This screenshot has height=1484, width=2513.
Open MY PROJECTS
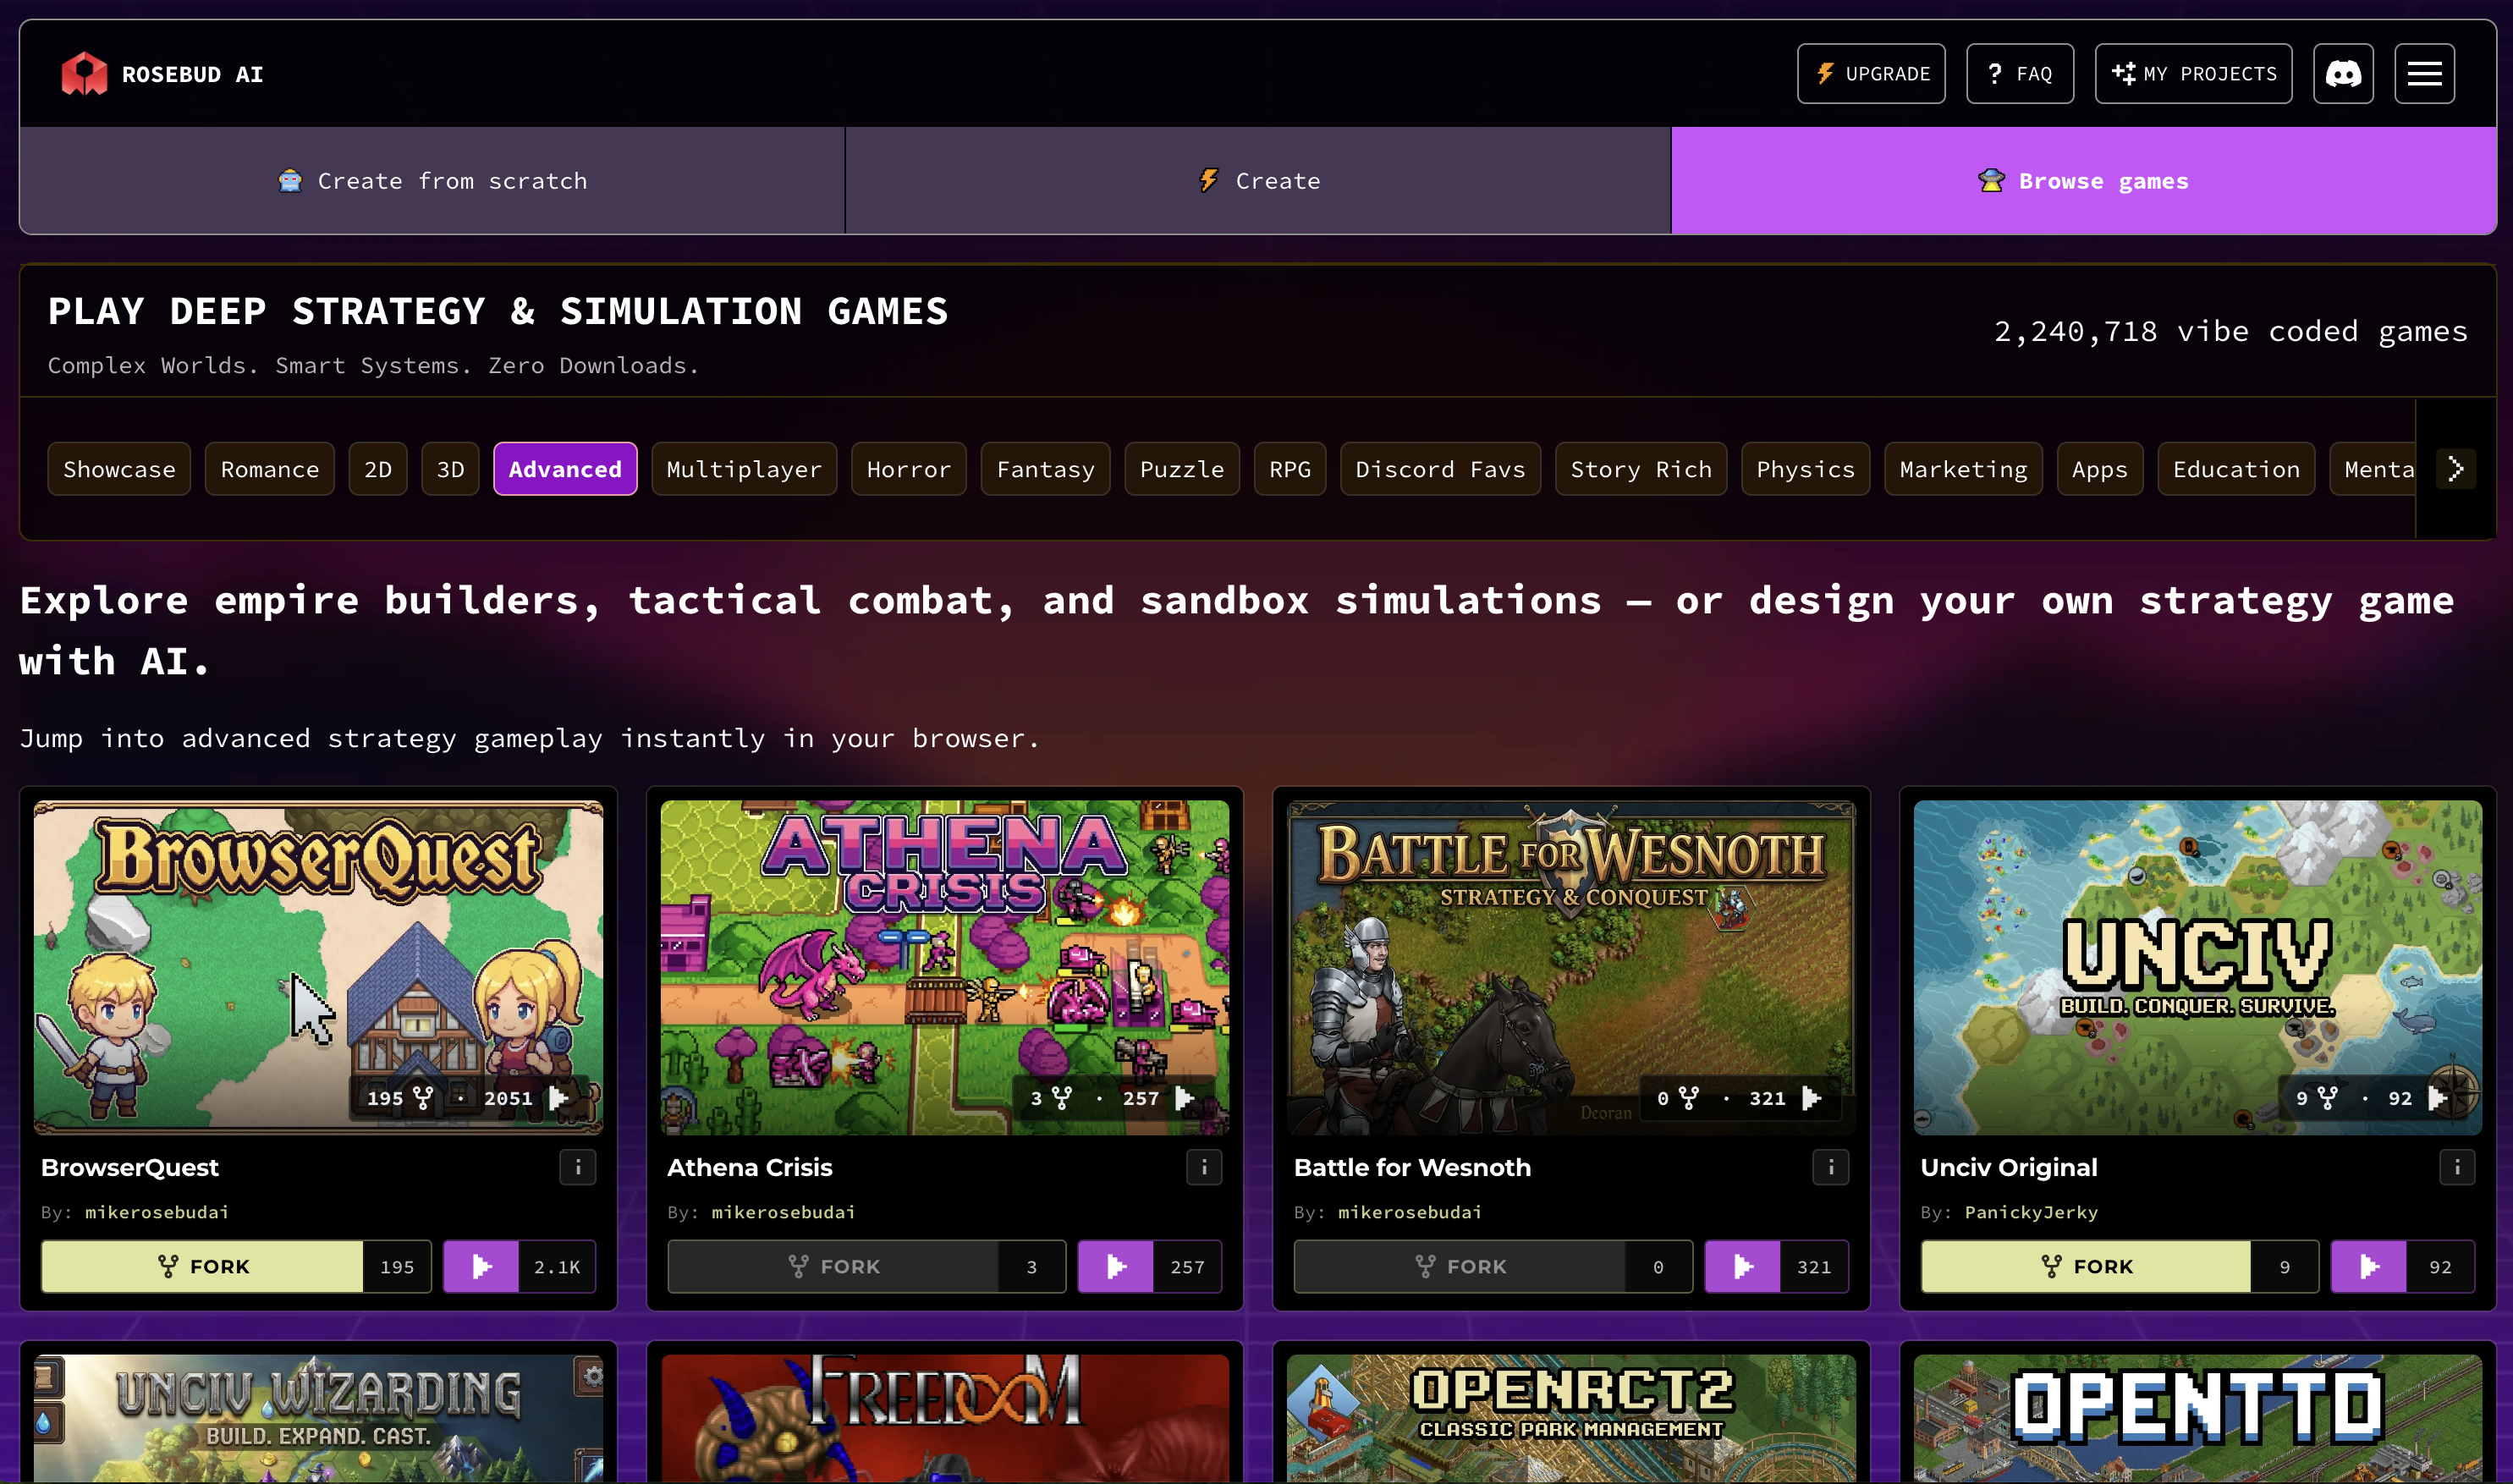tap(2192, 72)
